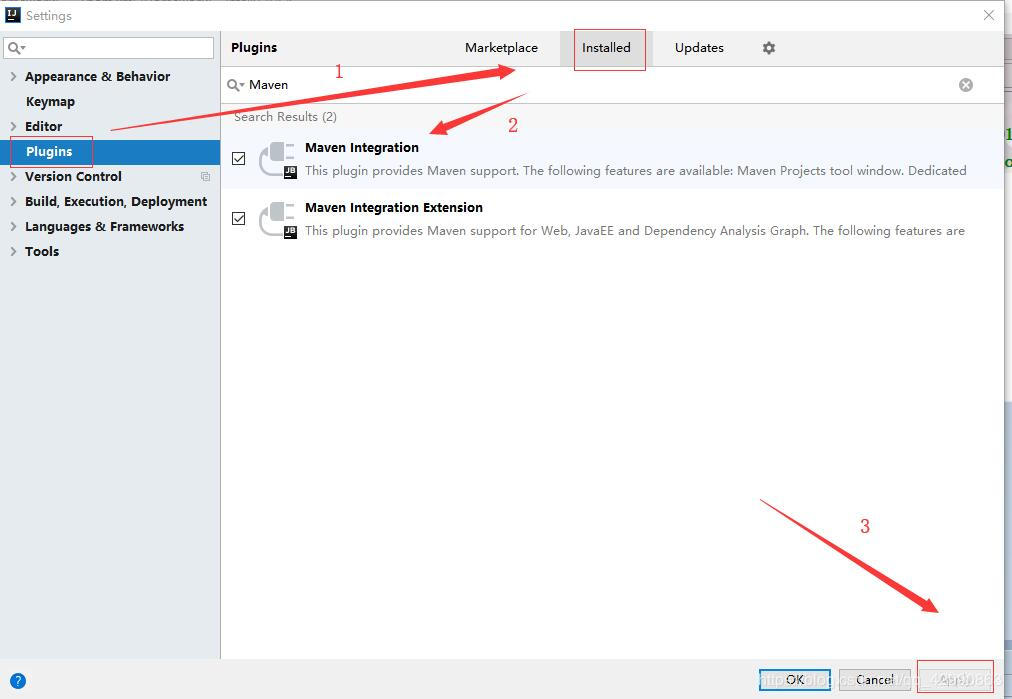Viewport: 1012px width, 699px height.
Task: Click the Search Results (2) label
Action: pos(285,116)
